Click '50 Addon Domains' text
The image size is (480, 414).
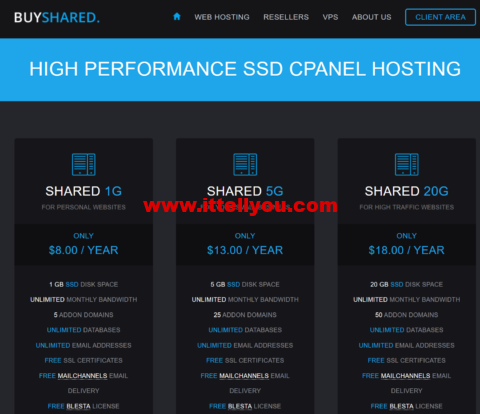tap(407, 315)
